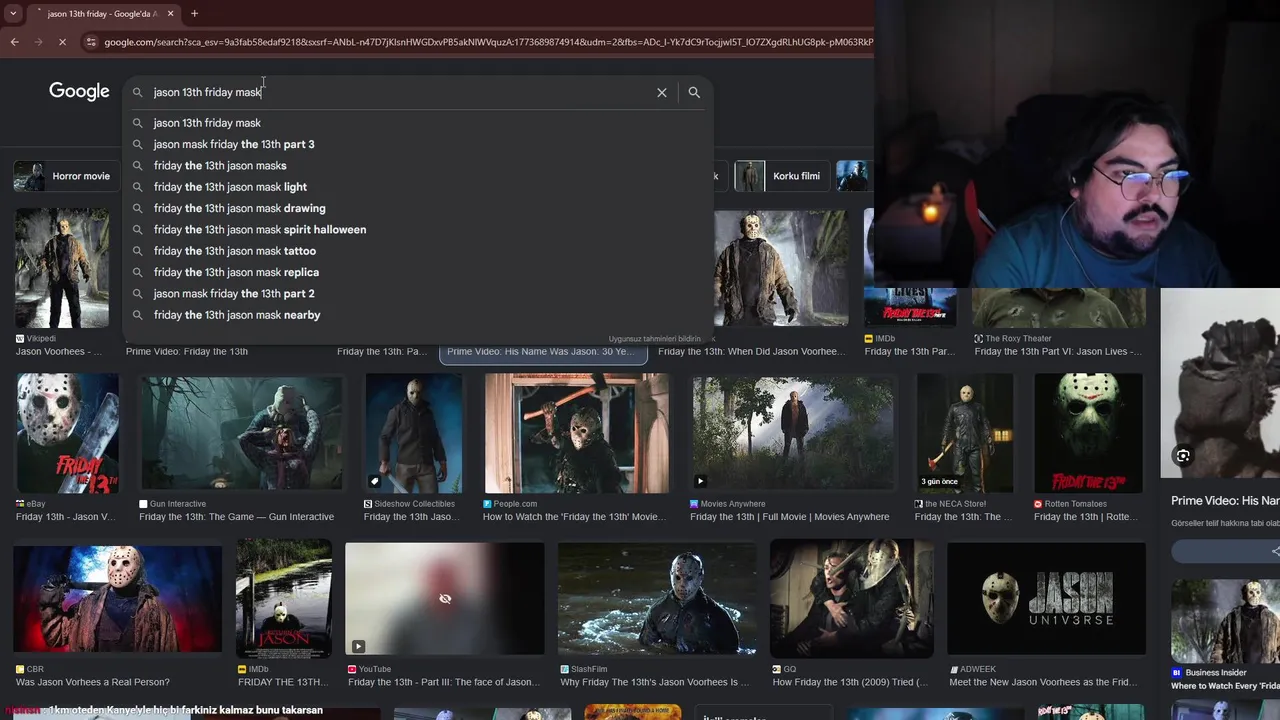The image size is (1280, 720).
Task: Click the Business Insider favicon in the side panel
Action: 1177,673
